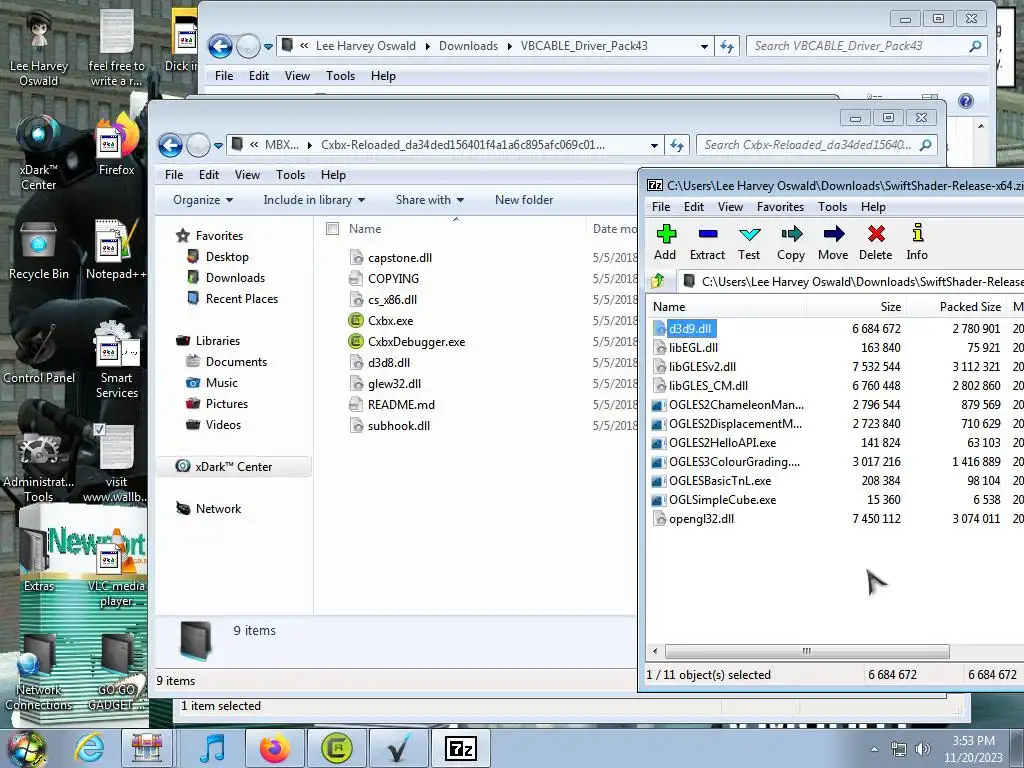This screenshot has height=768, width=1024.
Task: Go up one folder in 7-Zip
Action: click(x=658, y=281)
